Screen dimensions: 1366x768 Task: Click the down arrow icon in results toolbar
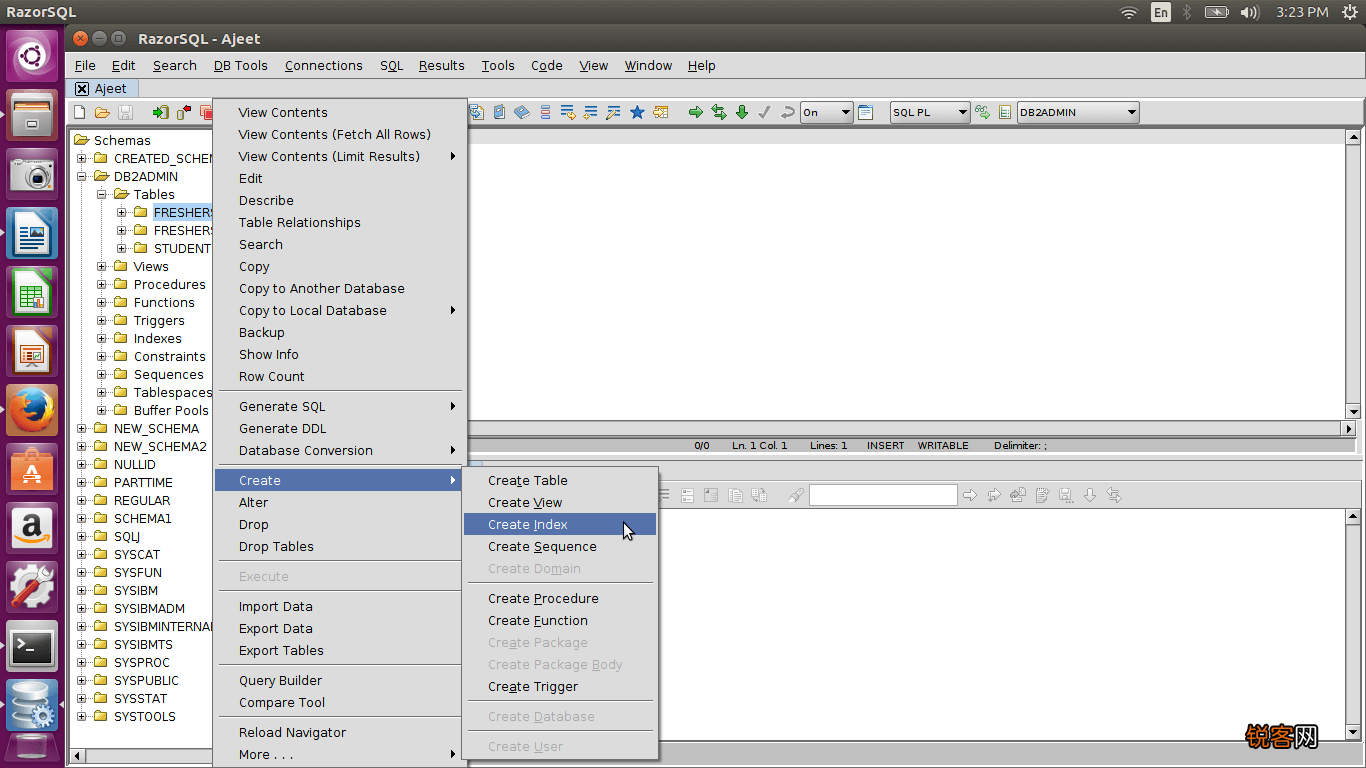coord(1090,495)
